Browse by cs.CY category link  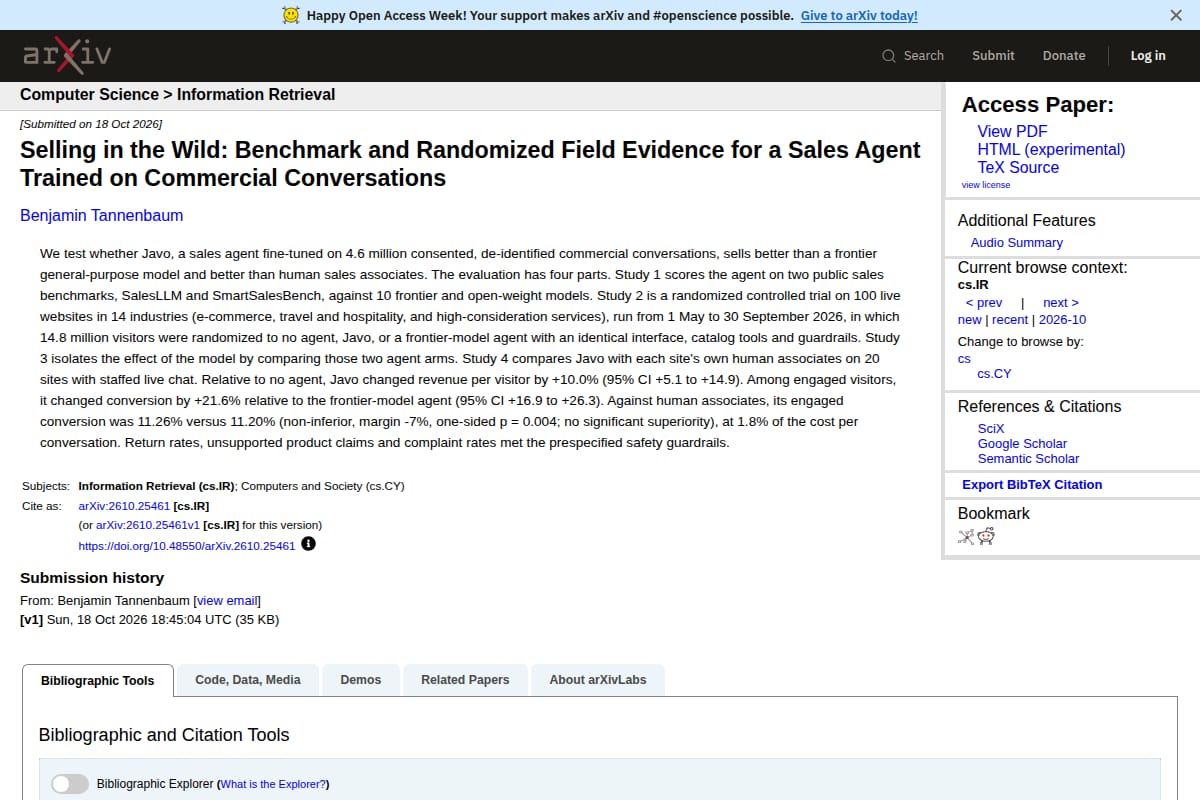994,373
